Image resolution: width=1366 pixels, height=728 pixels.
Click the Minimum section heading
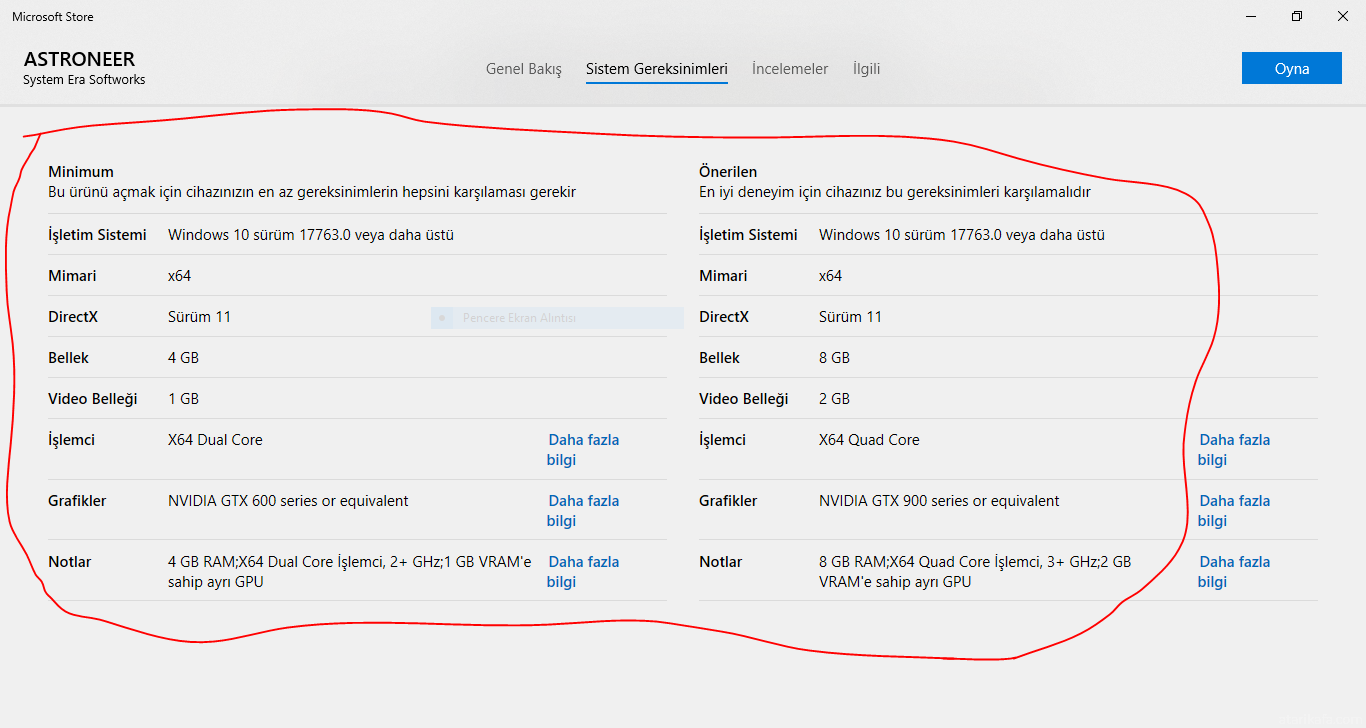tap(81, 172)
